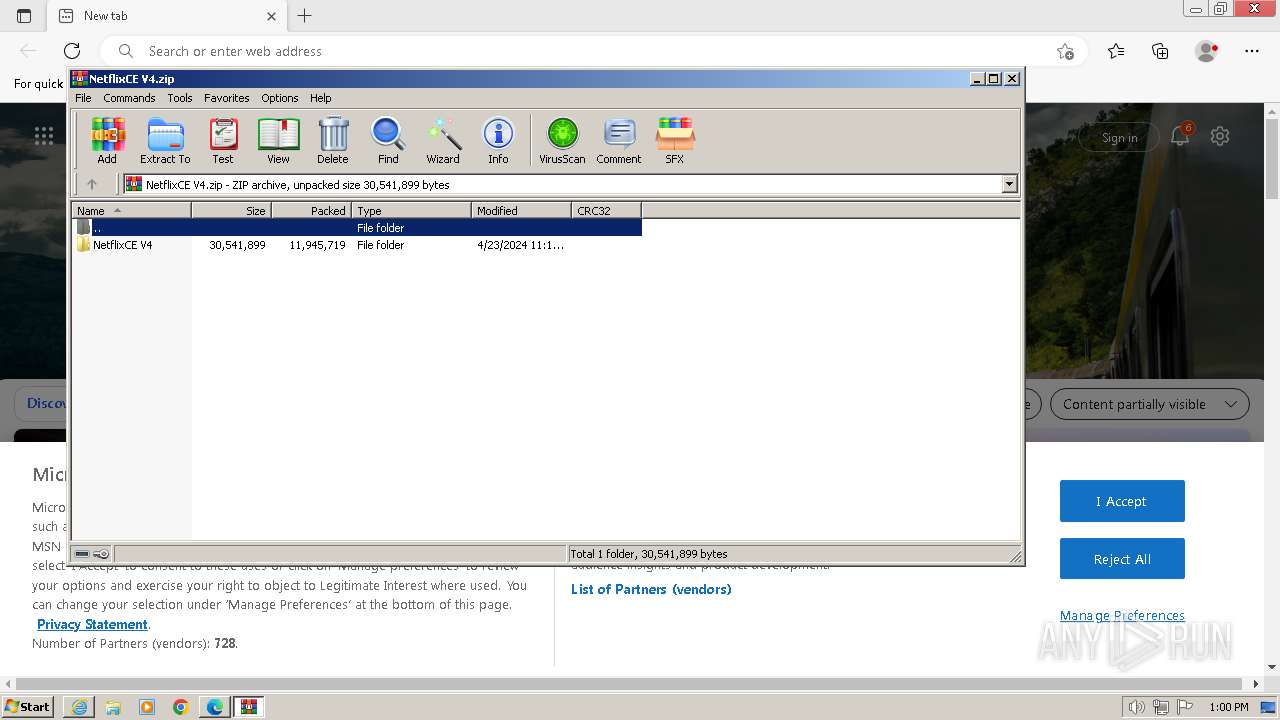Start VirusScan on the archive
This screenshot has width=1280, height=720.
click(562, 140)
